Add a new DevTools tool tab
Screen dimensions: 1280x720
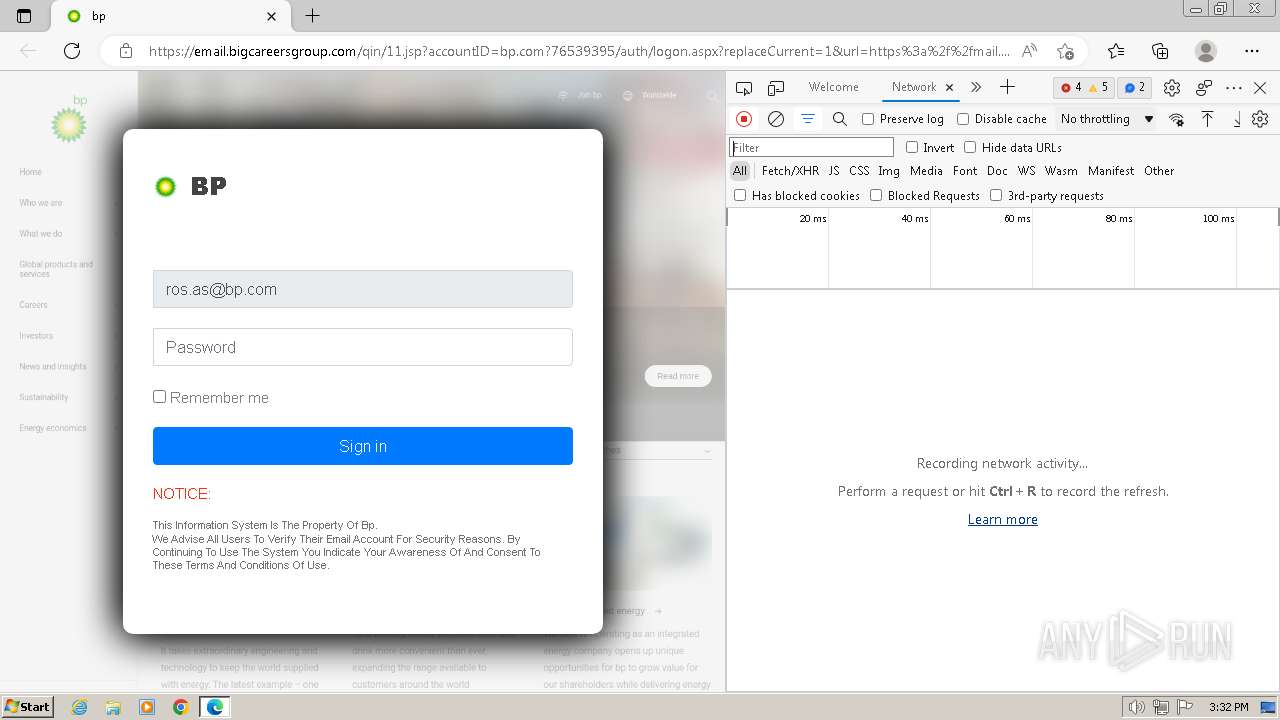(1007, 87)
